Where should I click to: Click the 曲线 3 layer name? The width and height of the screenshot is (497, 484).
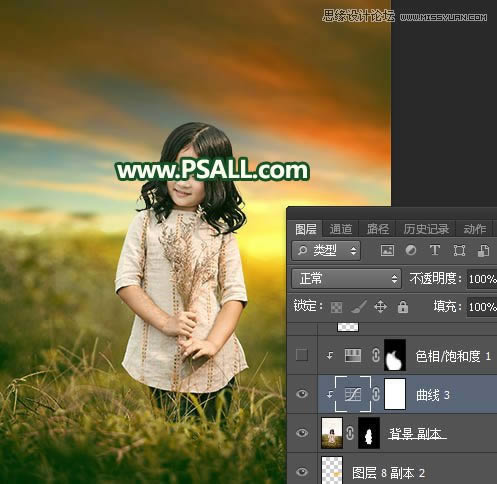point(433,395)
